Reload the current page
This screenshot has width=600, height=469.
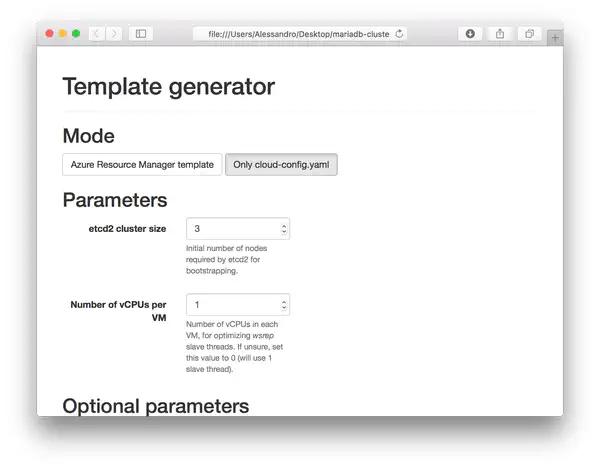(x=400, y=33)
